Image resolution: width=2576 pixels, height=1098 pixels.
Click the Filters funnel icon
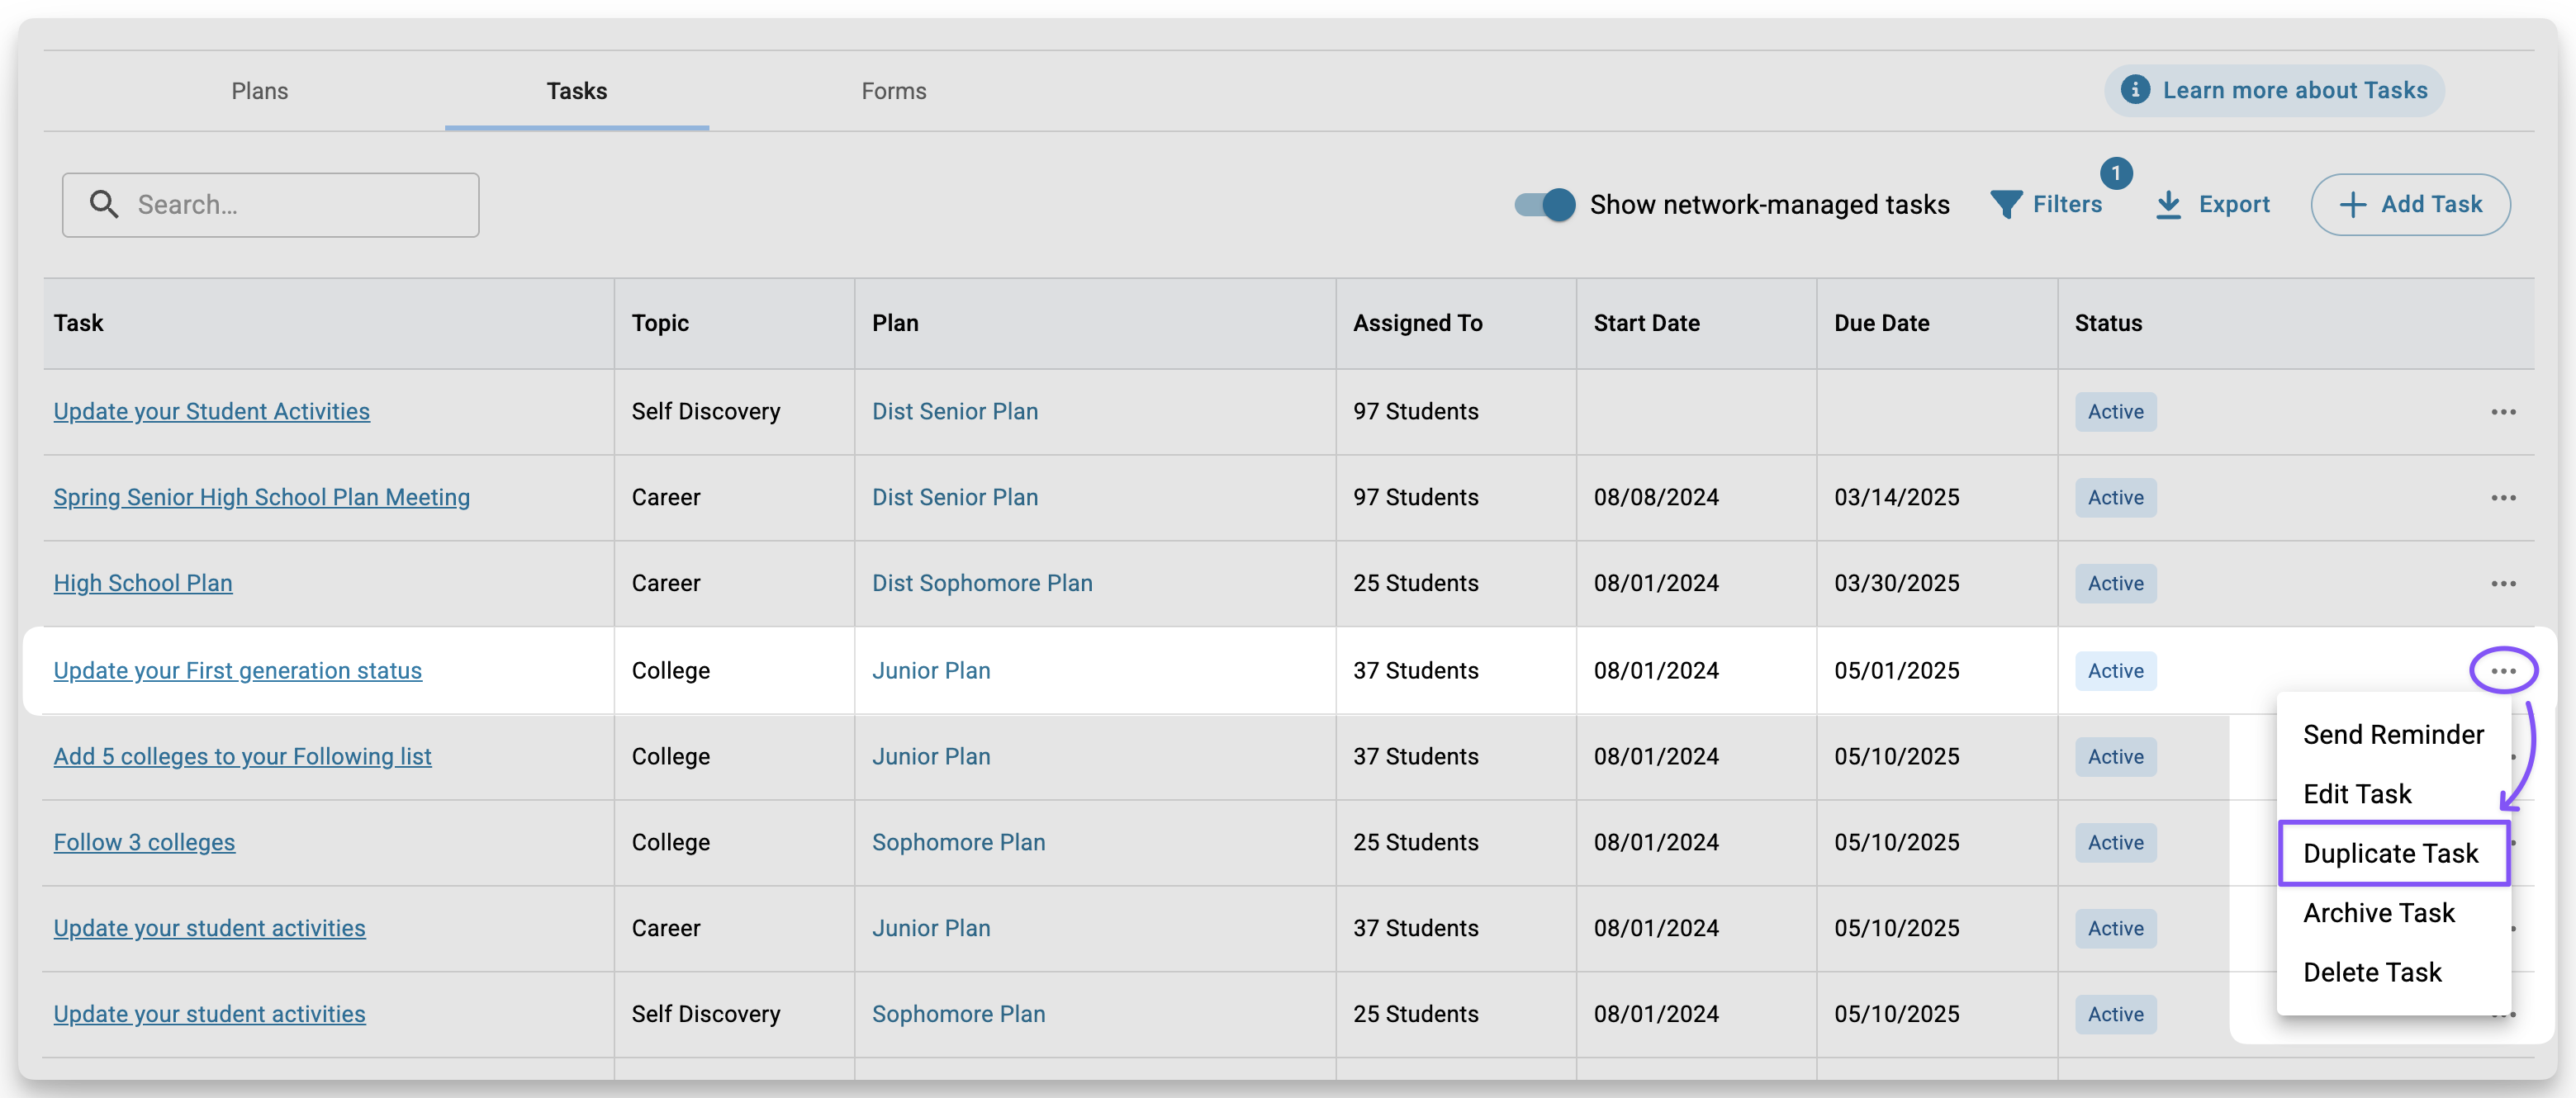tap(2005, 205)
